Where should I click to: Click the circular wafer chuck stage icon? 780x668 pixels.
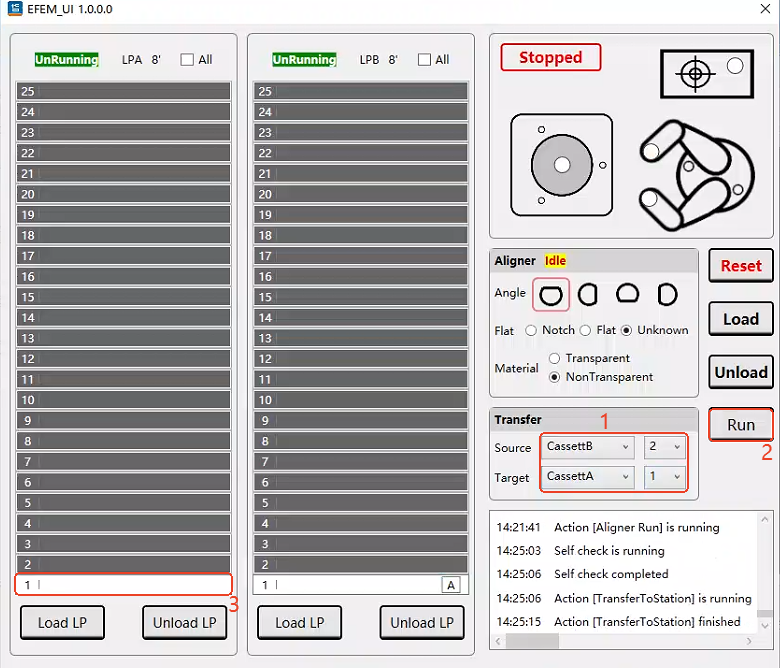click(x=562, y=164)
